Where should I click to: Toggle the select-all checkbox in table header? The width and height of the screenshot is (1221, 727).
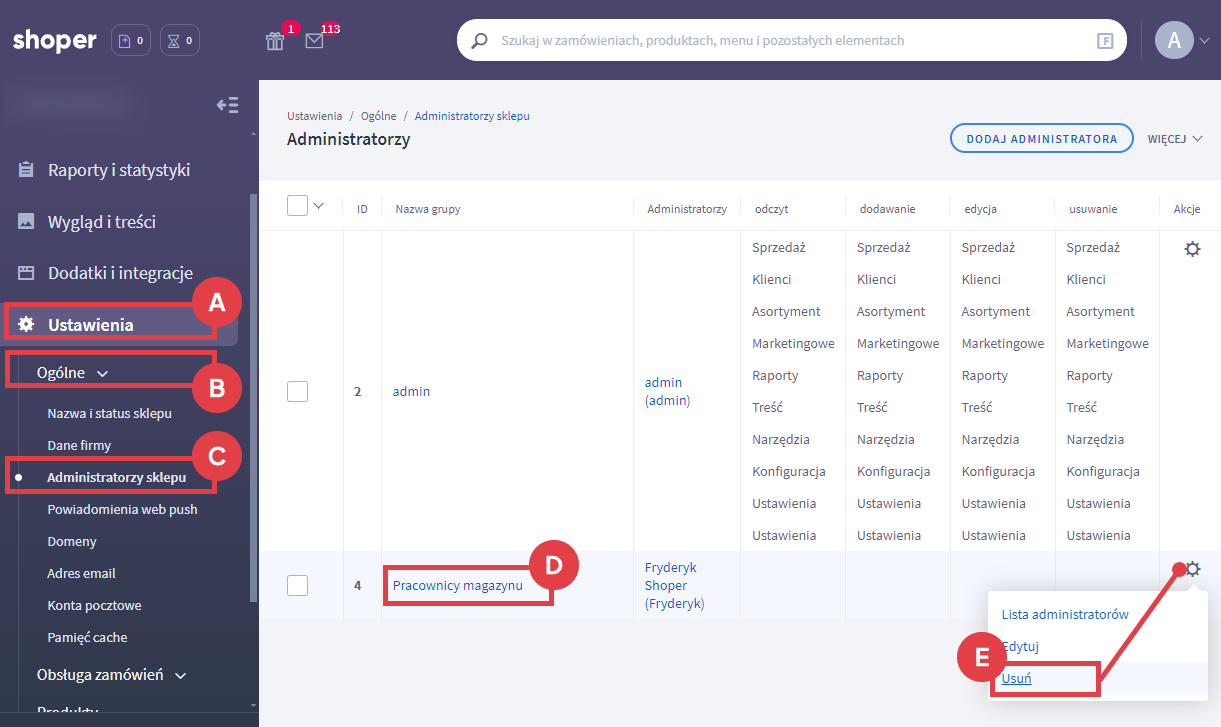[297, 205]
